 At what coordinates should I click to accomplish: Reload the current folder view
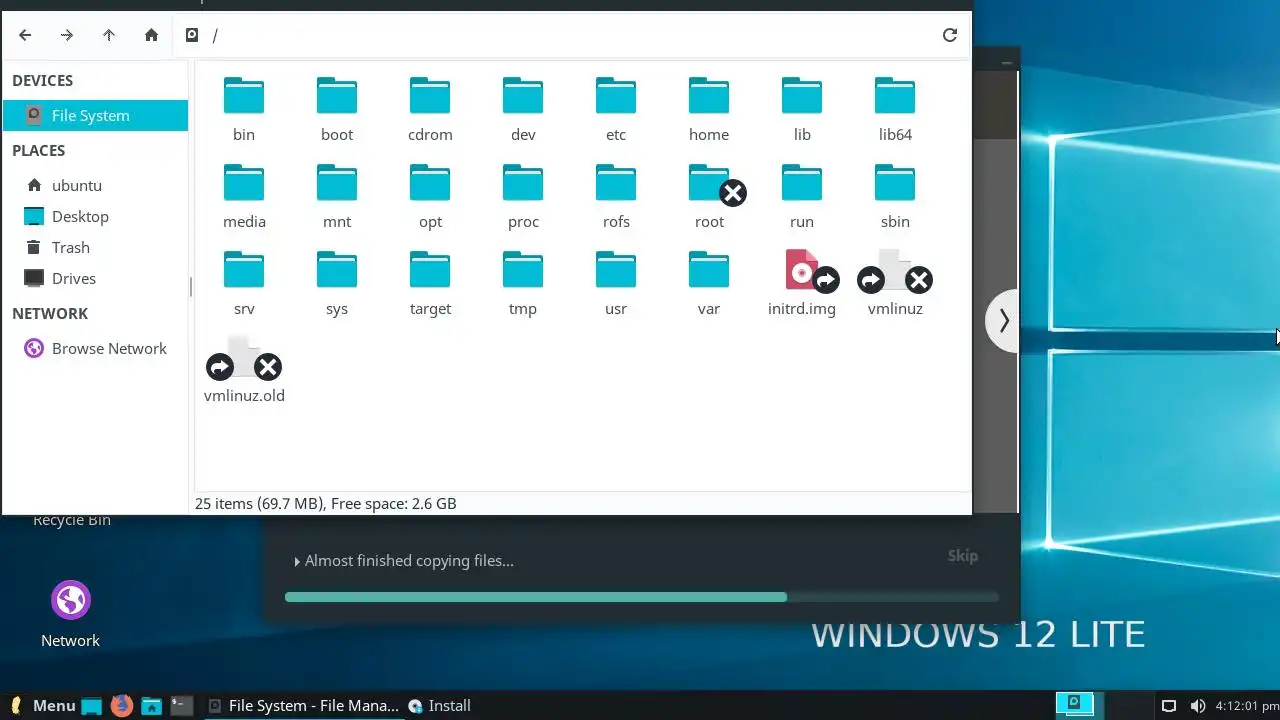click(950, 35)
